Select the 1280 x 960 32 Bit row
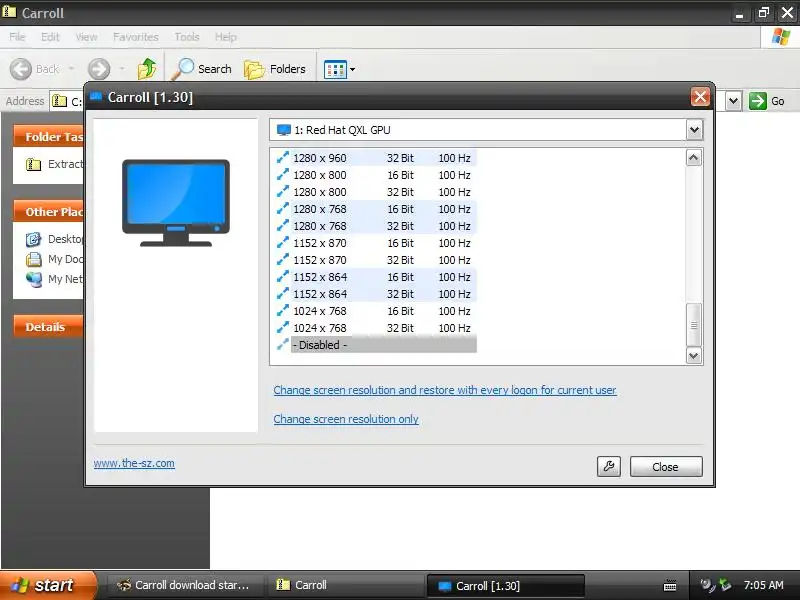The height and width of the screenshot is (600, 800). [376, 158]
